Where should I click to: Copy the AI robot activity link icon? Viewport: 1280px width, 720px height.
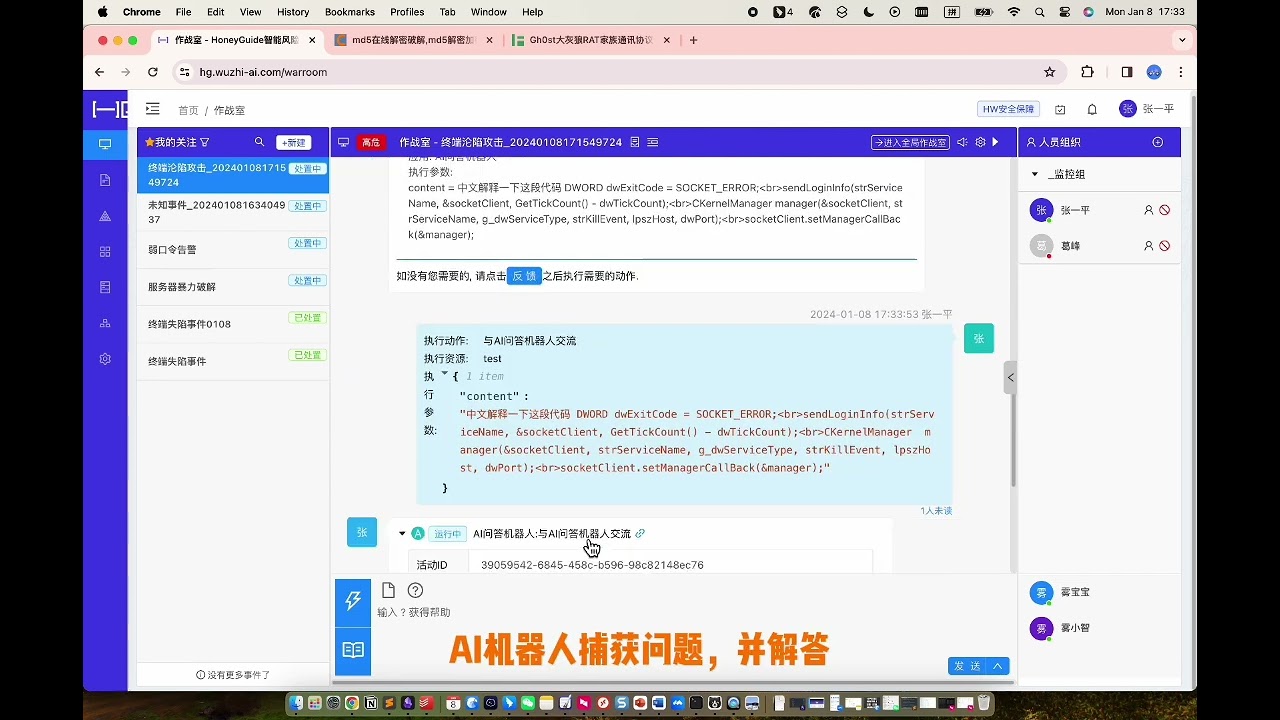(640, 533)
